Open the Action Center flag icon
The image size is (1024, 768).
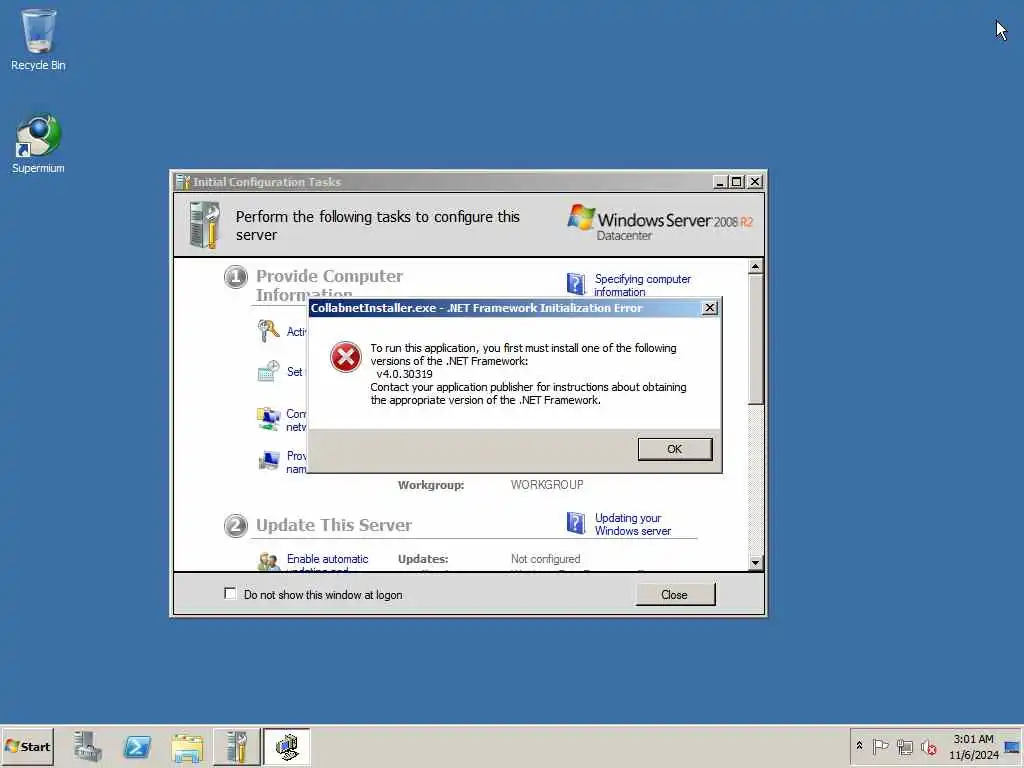(880, 746)
